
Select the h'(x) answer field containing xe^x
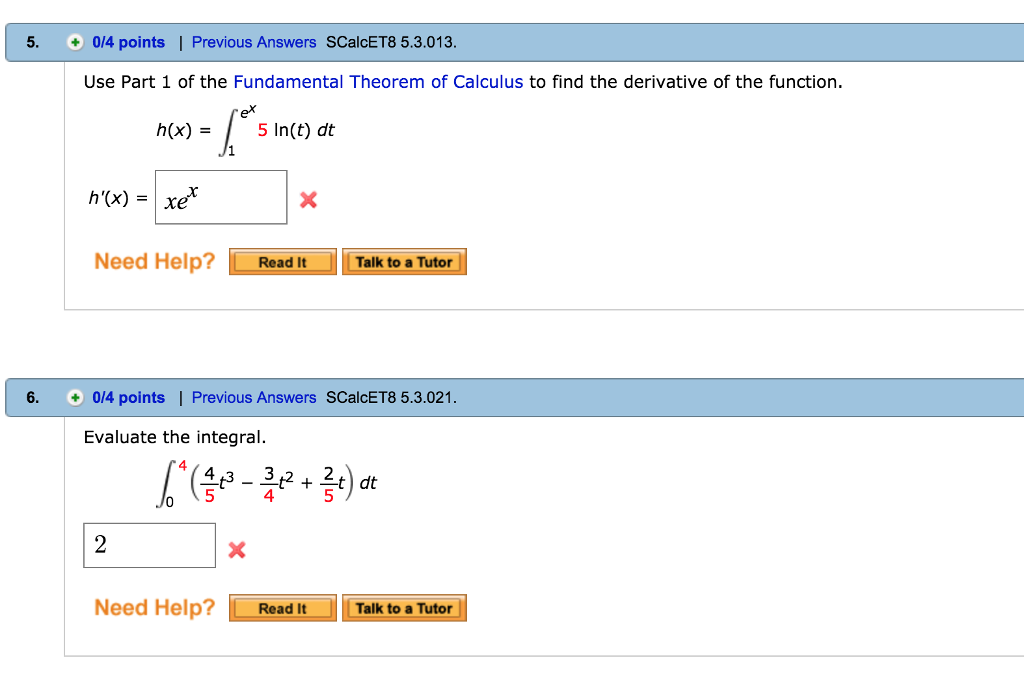pyautogui.click(x=221, y=197)
